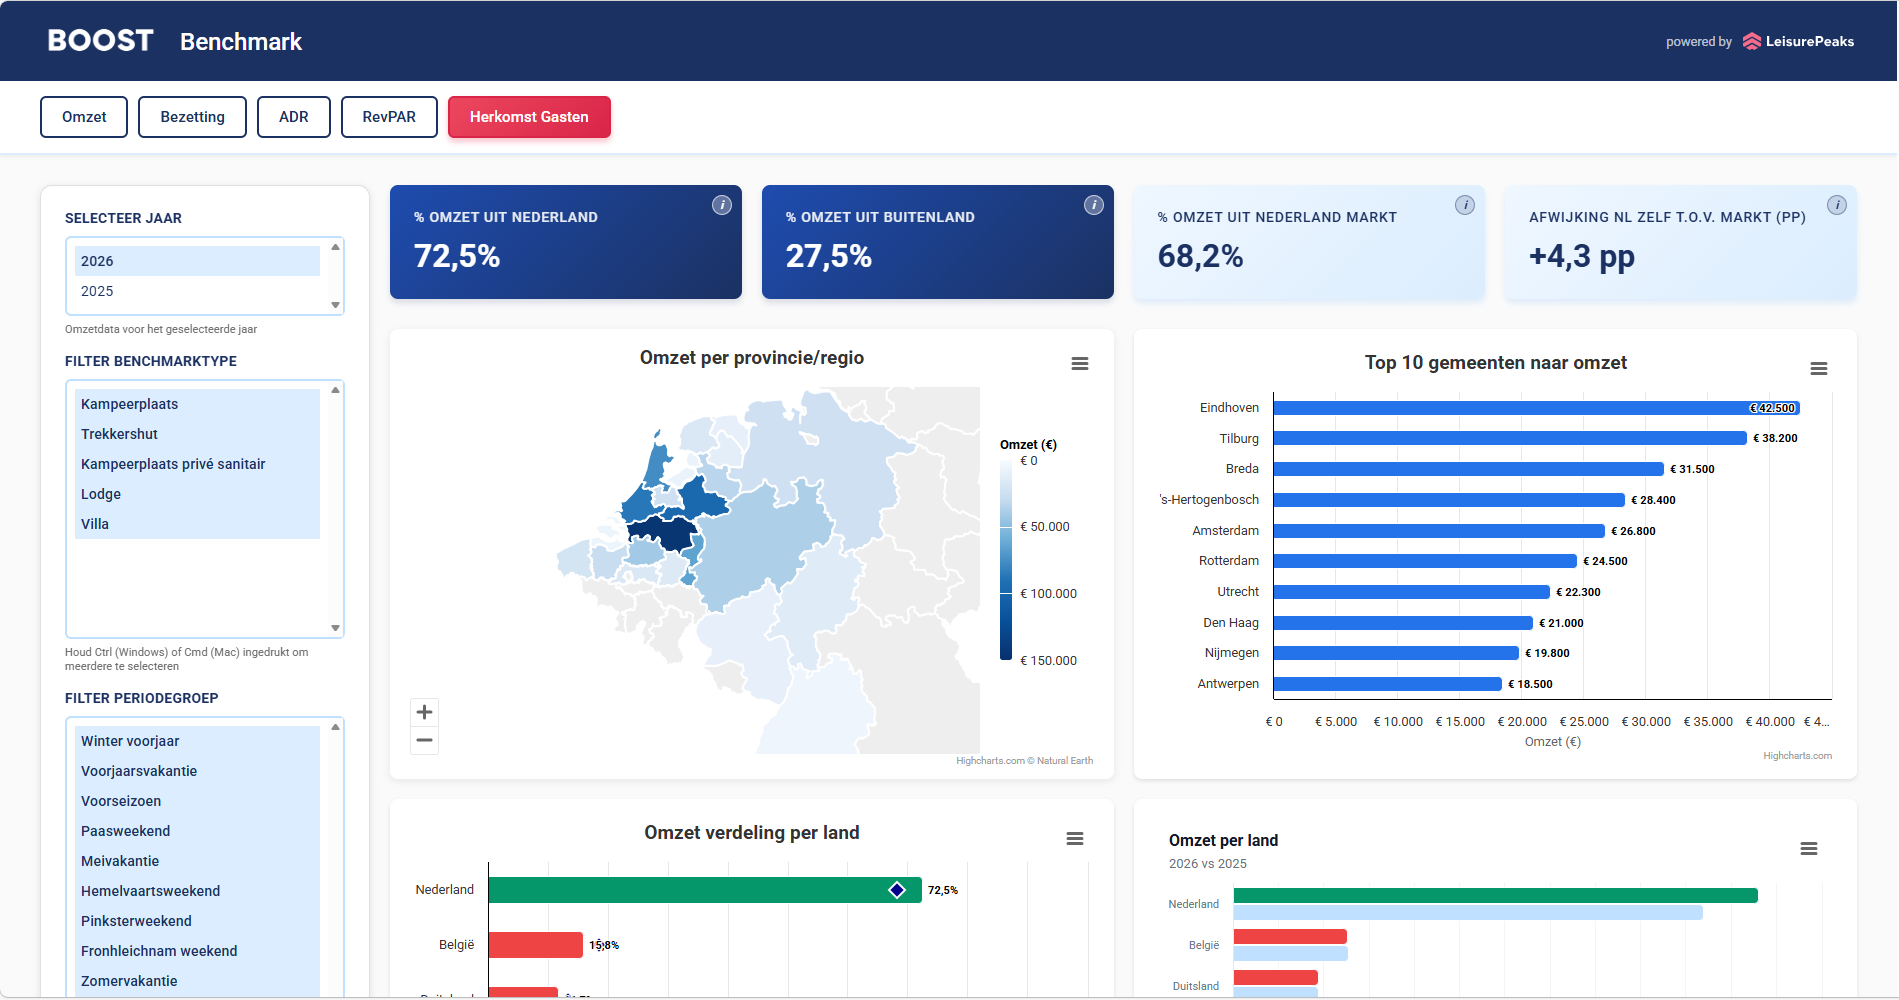
Task: Switch to the RevPAR tab
Action: pos(388,117)
